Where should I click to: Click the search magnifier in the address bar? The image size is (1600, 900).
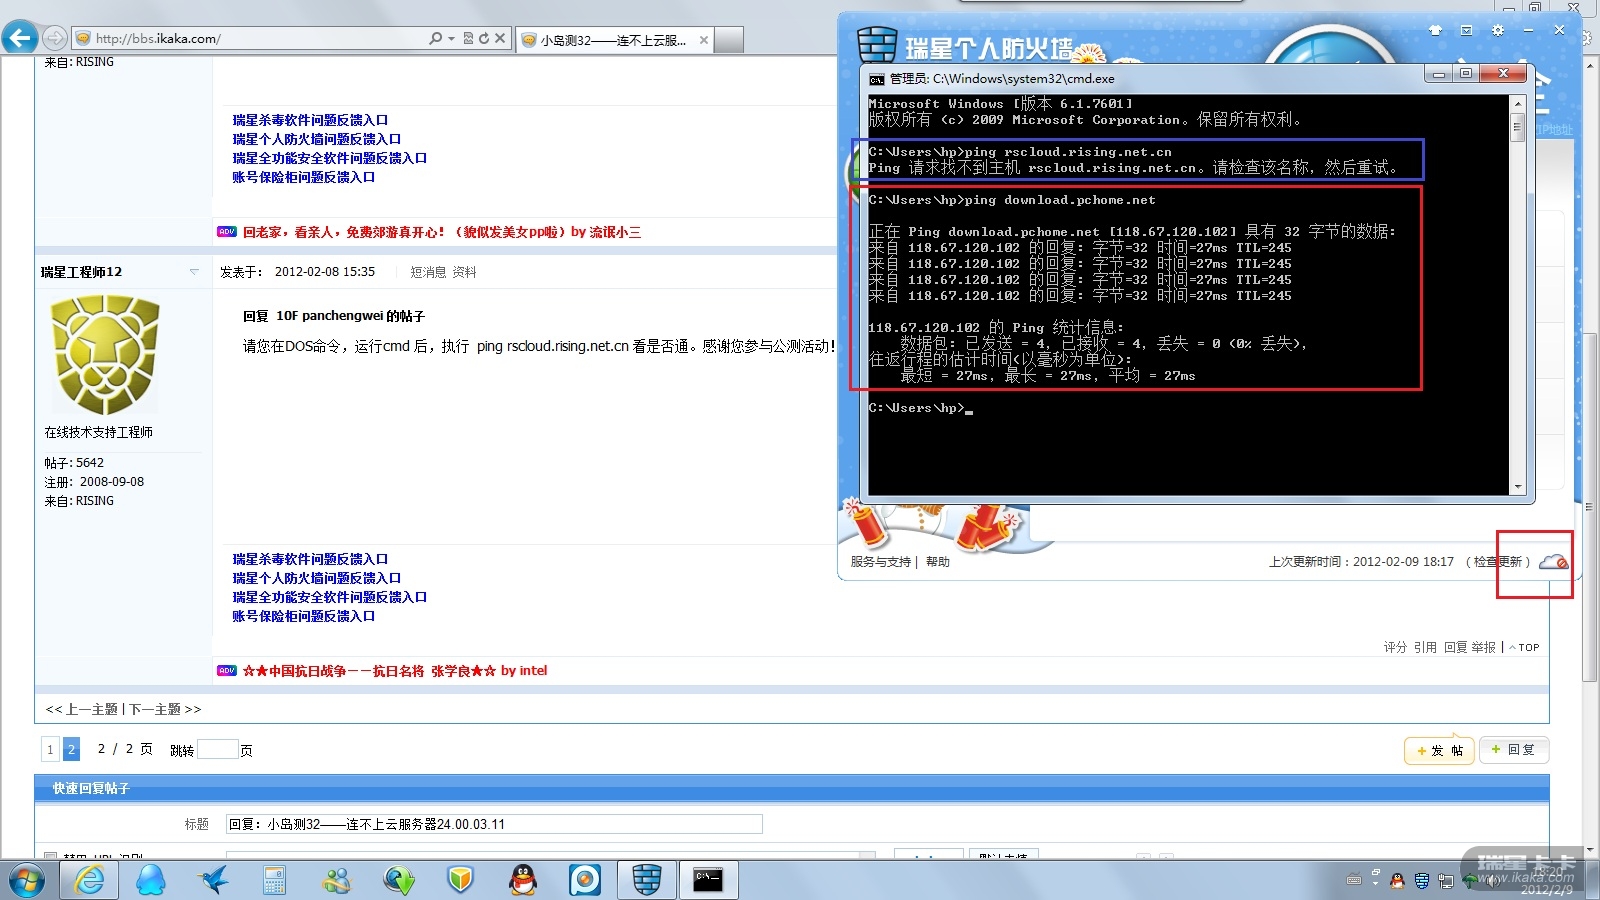click(x=435, y=39)
